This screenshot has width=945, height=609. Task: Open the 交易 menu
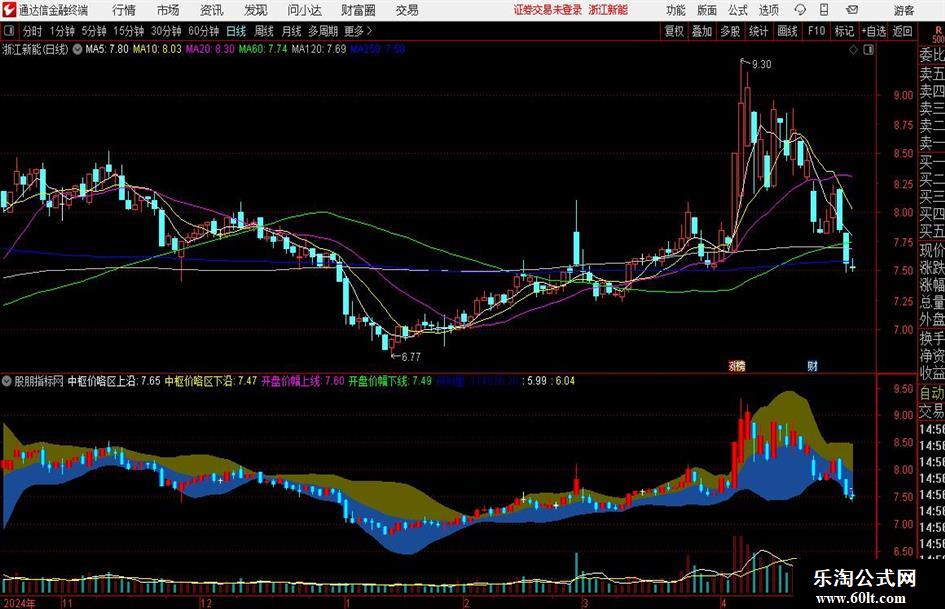407,10
